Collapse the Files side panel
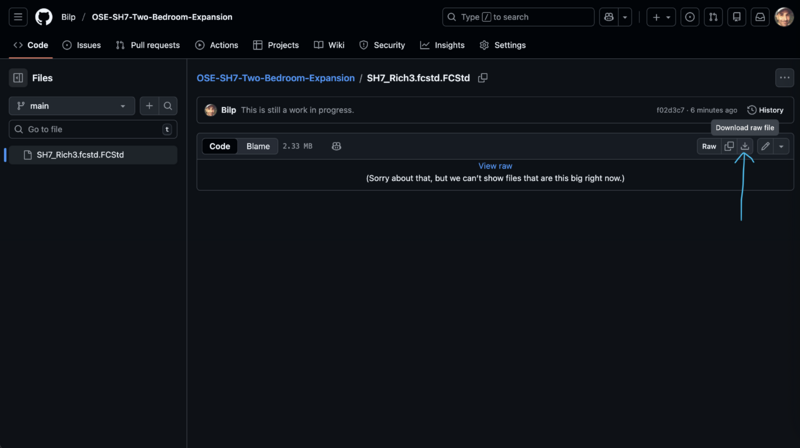 pyautogui.click(x=18, y=78)
